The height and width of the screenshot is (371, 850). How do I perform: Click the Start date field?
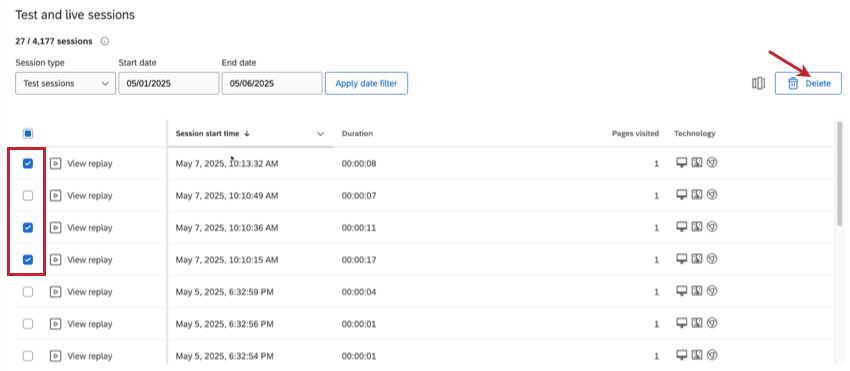click(x=169, y=84)
